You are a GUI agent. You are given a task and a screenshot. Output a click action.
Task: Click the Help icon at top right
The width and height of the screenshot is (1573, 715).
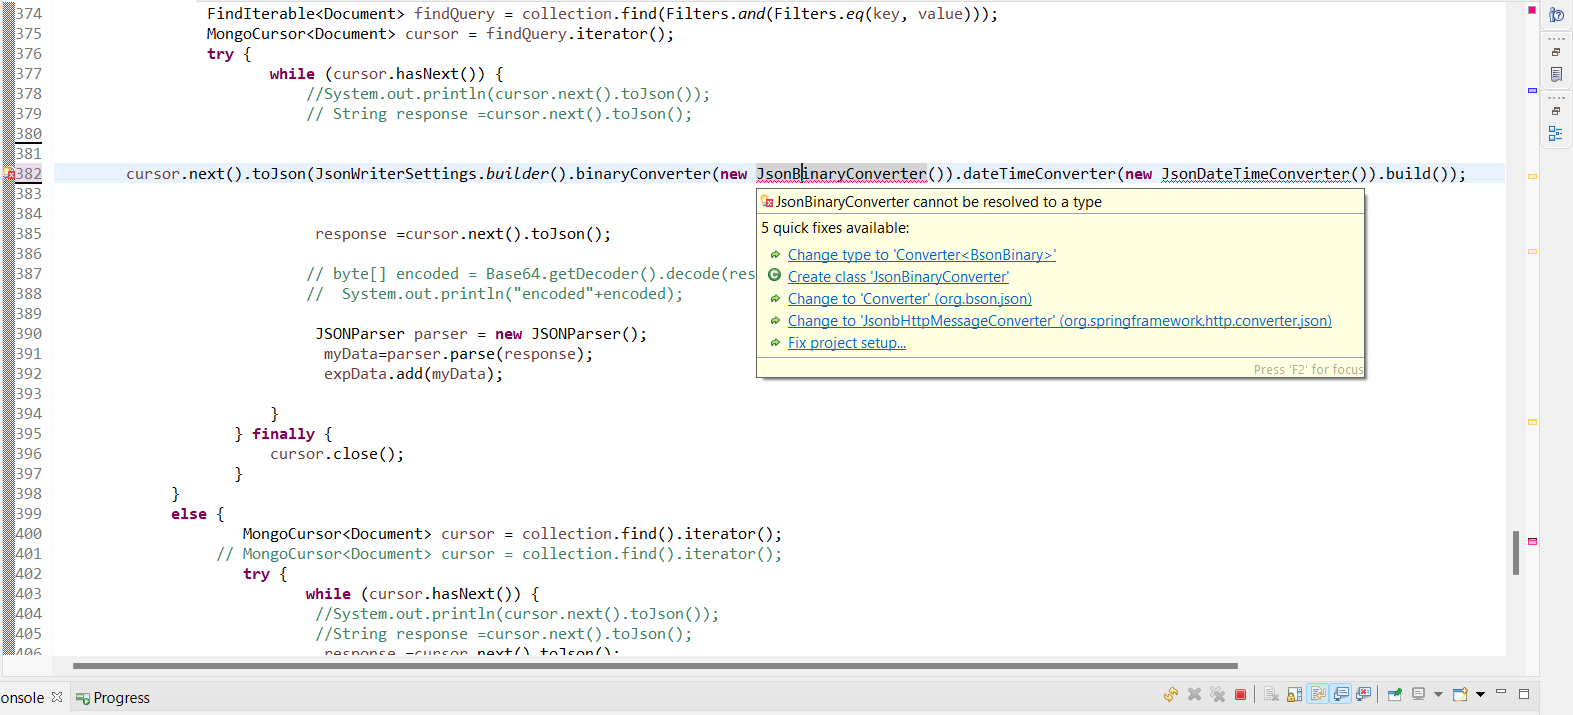(x=1556, y=15)
